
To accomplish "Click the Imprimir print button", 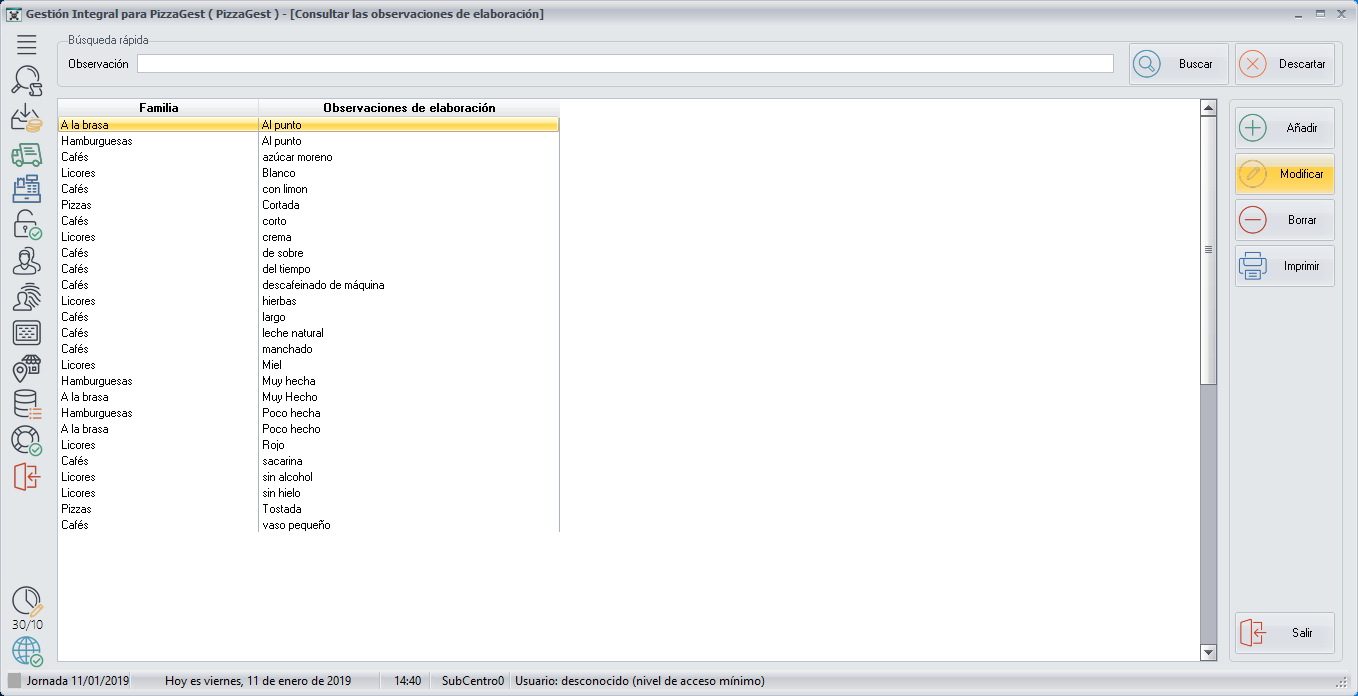I will pyautogui.click(x=1285, y=266).
